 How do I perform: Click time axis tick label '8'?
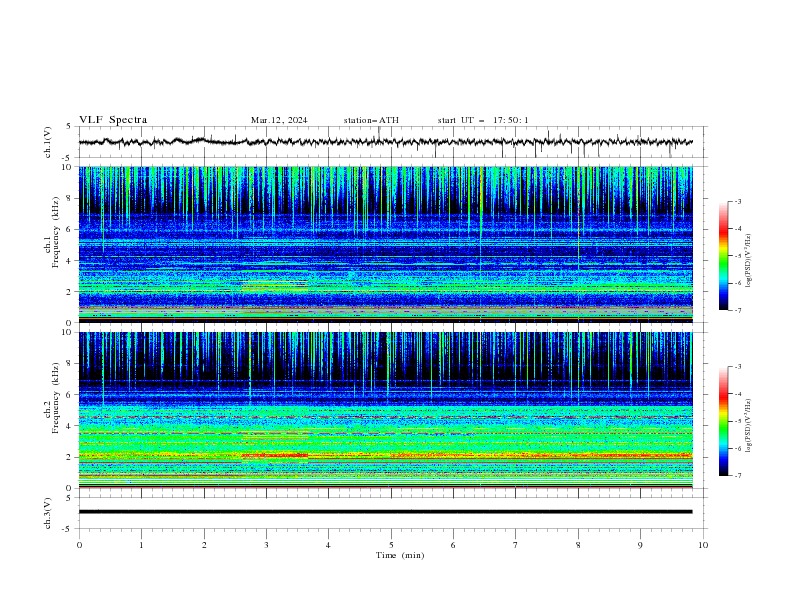[578, 545]
